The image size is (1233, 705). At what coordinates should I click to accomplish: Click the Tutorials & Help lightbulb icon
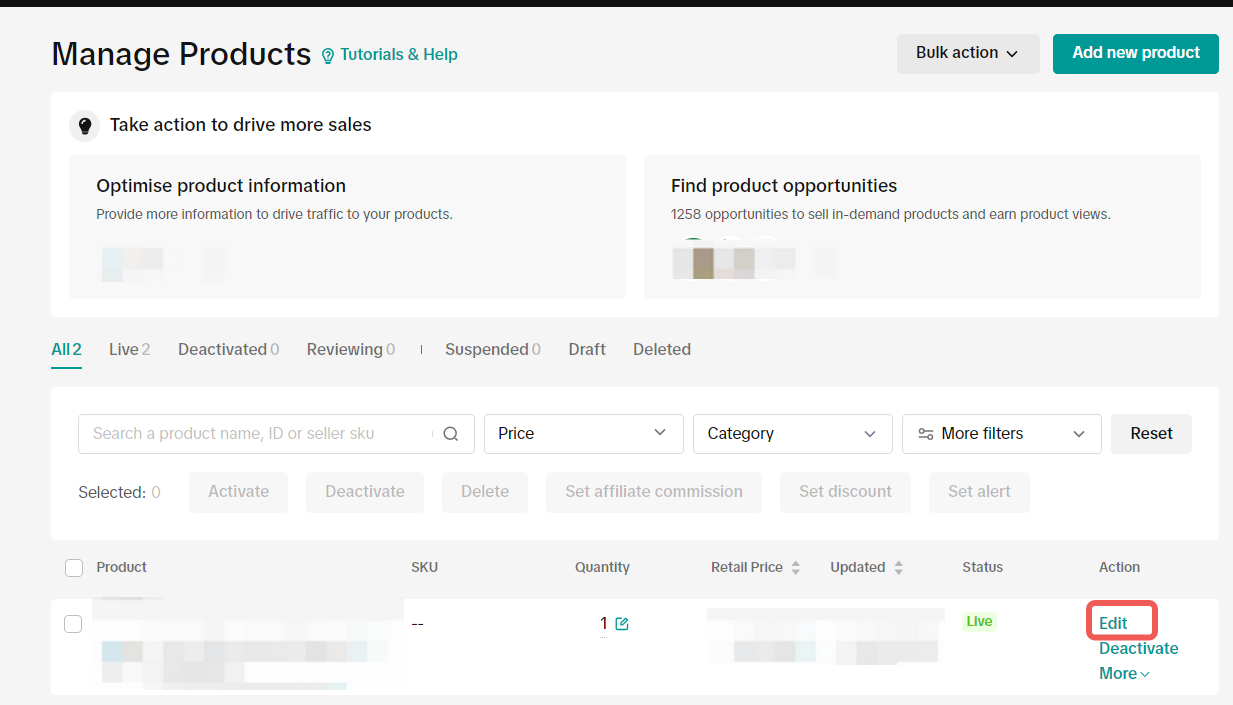[328, 56]
